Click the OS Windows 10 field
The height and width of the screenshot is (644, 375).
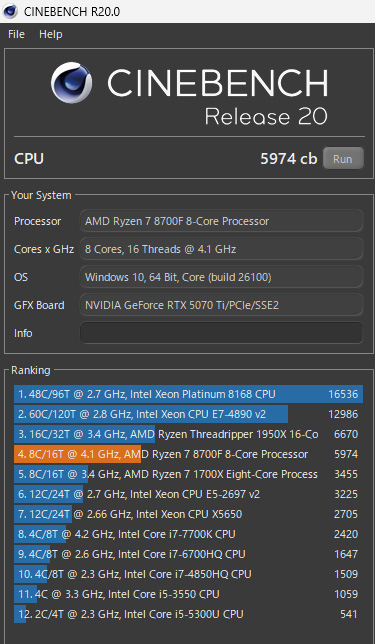(221, 277)
